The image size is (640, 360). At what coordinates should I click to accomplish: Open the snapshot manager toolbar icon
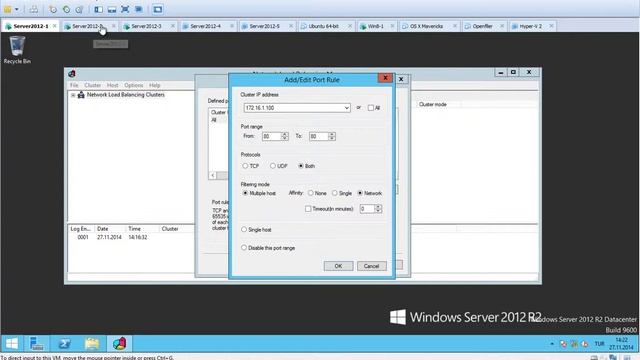pos(79,9)
